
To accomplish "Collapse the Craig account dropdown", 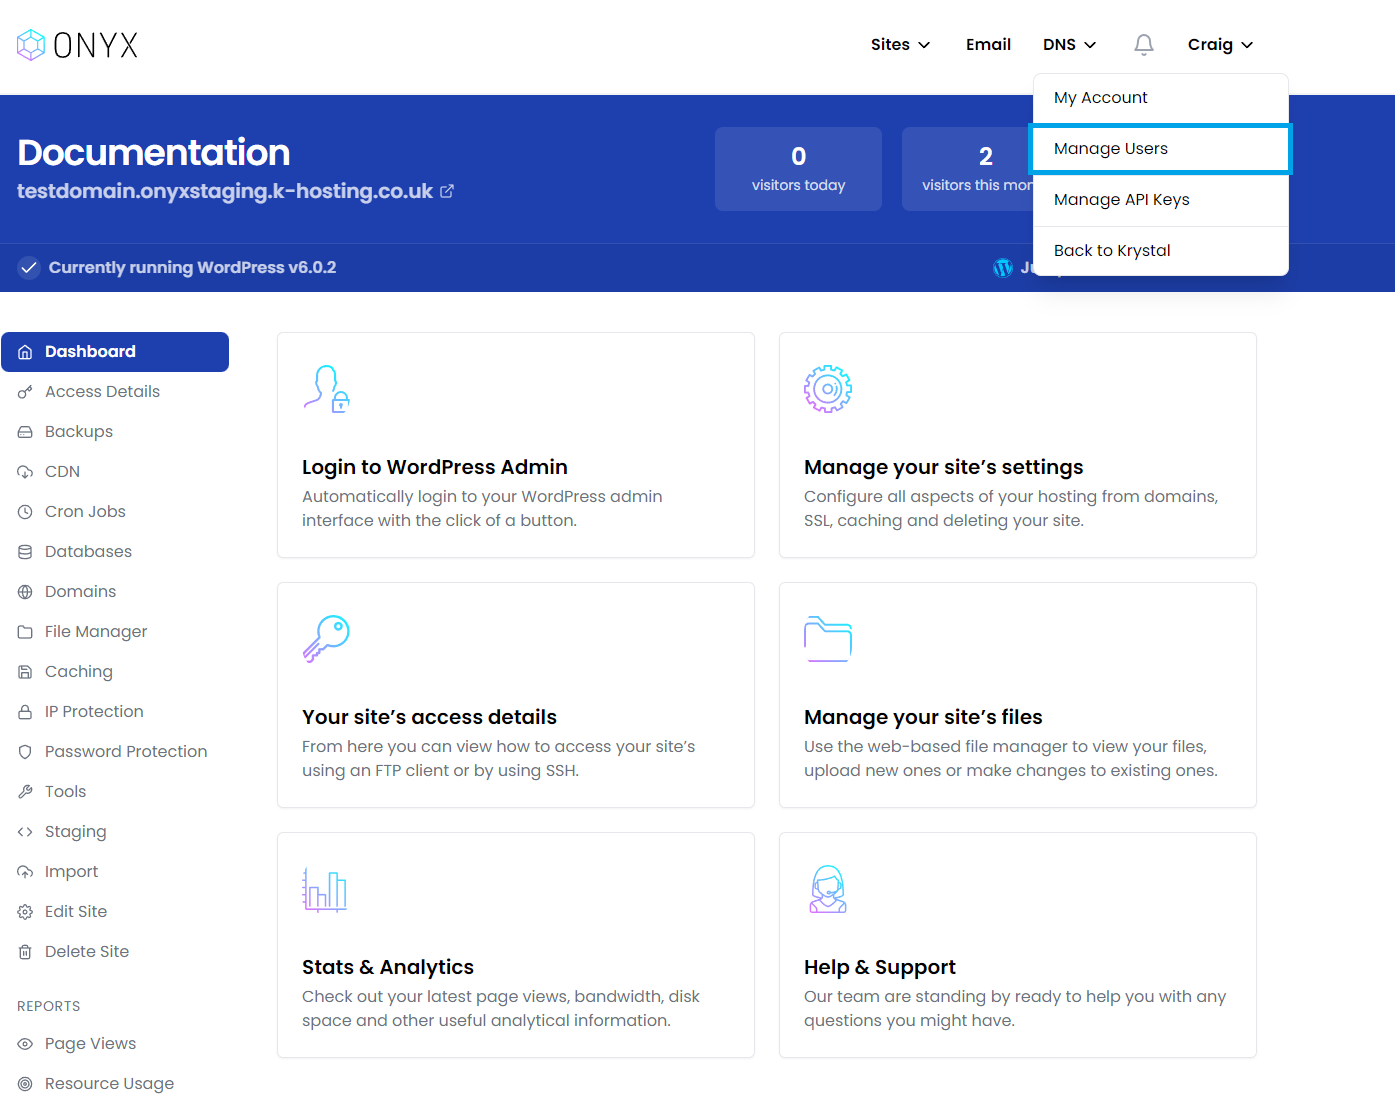I will 1220,44.
